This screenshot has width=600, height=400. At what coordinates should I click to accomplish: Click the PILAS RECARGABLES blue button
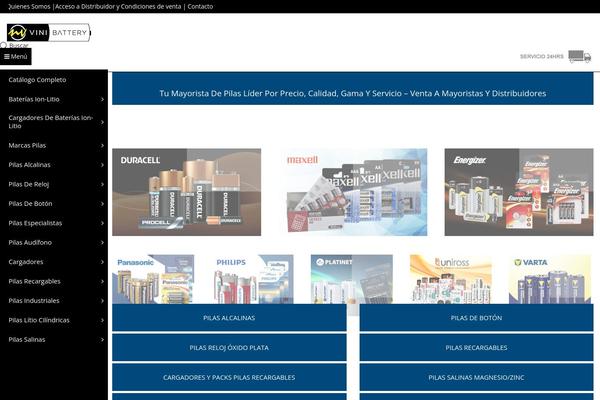pos(476,348)
